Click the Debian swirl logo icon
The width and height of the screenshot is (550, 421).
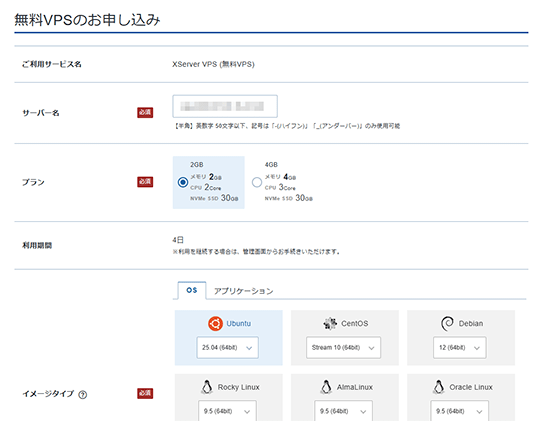447,323
